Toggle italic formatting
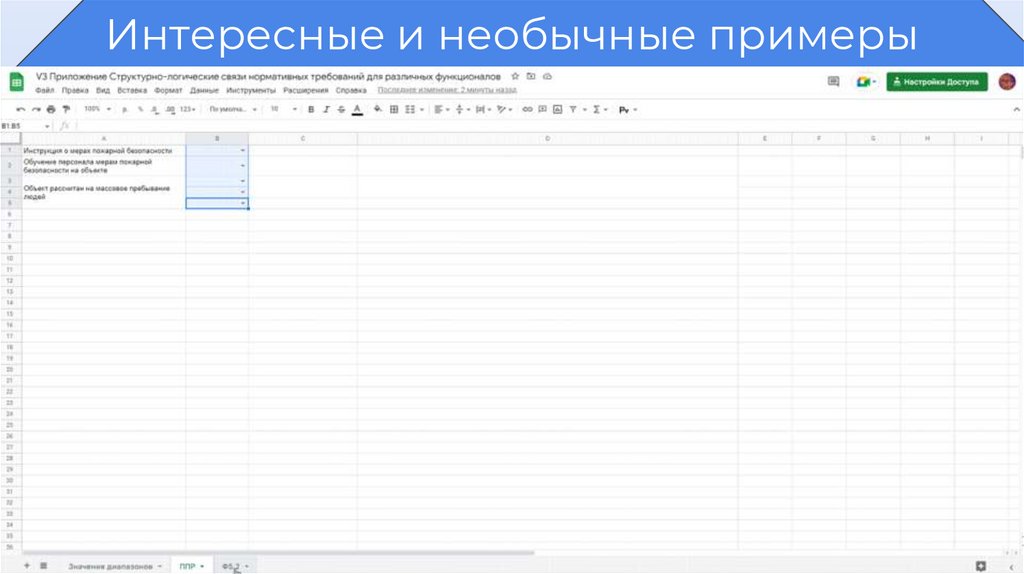 click(326, 110)
